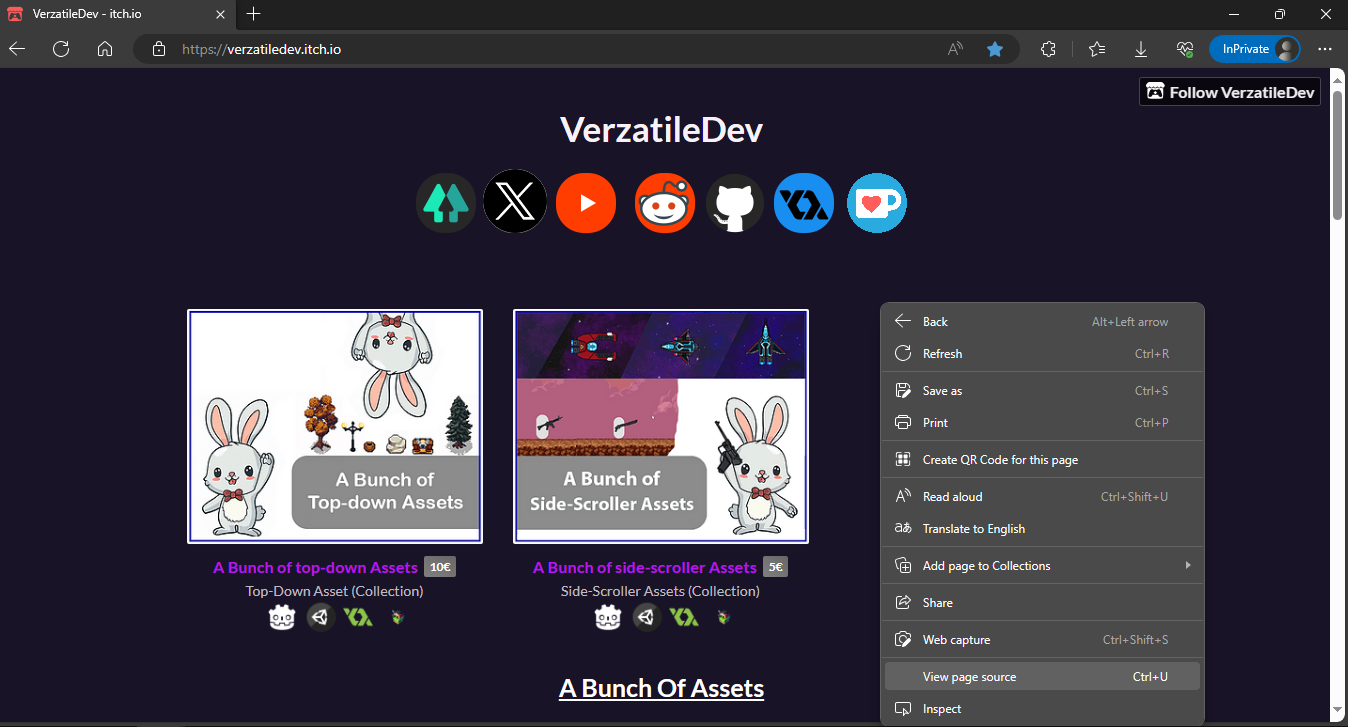Follow VerzatileDev button
The image size is (1348, 727).
[1230, 92]
